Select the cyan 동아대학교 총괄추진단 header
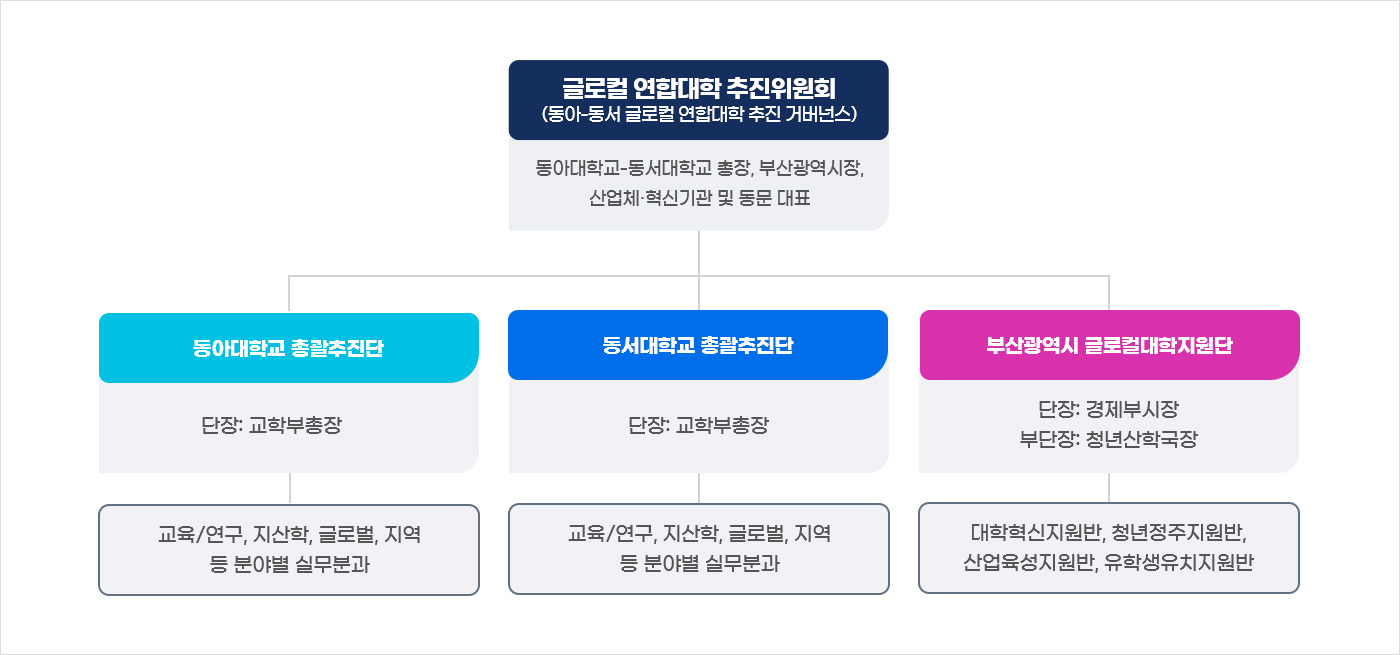 pos(288,348)
